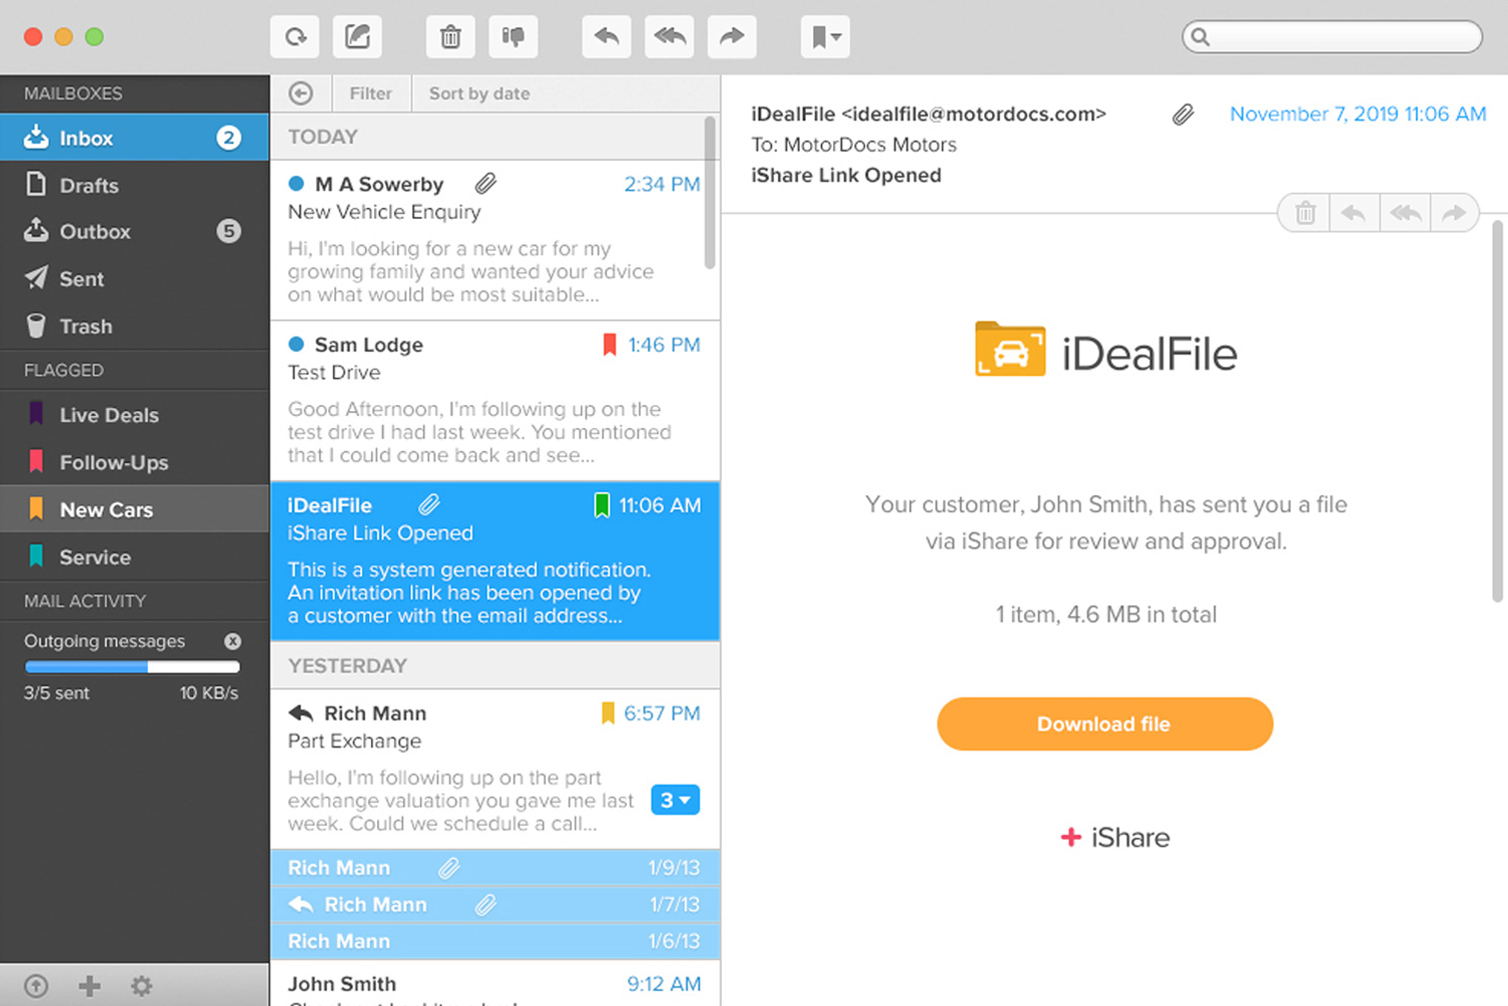The width and height of the screenshot is (1508, 1006).
Task: Open Rich Mann message dated 1/6/13
Action: pos(495,942)
